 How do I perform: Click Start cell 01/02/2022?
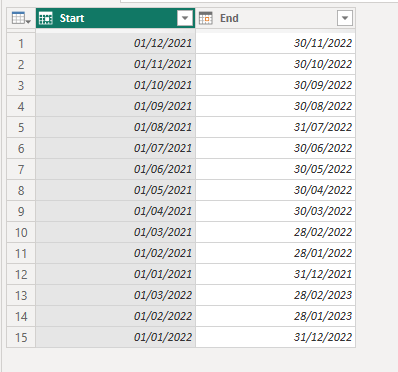click(115, 316)
